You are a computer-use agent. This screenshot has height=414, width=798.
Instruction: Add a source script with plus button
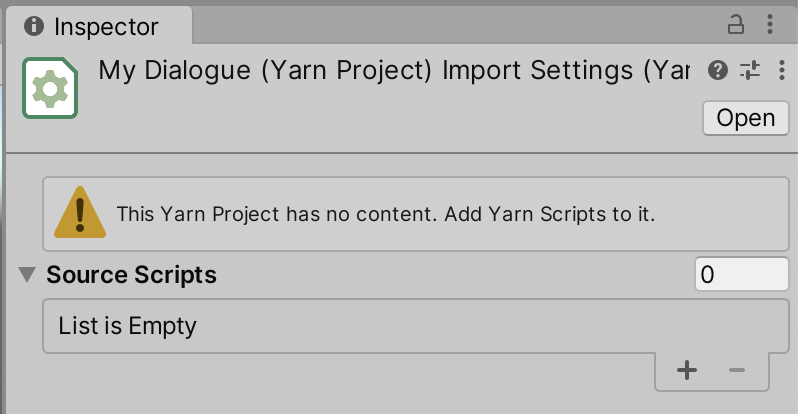click(687, 371)
